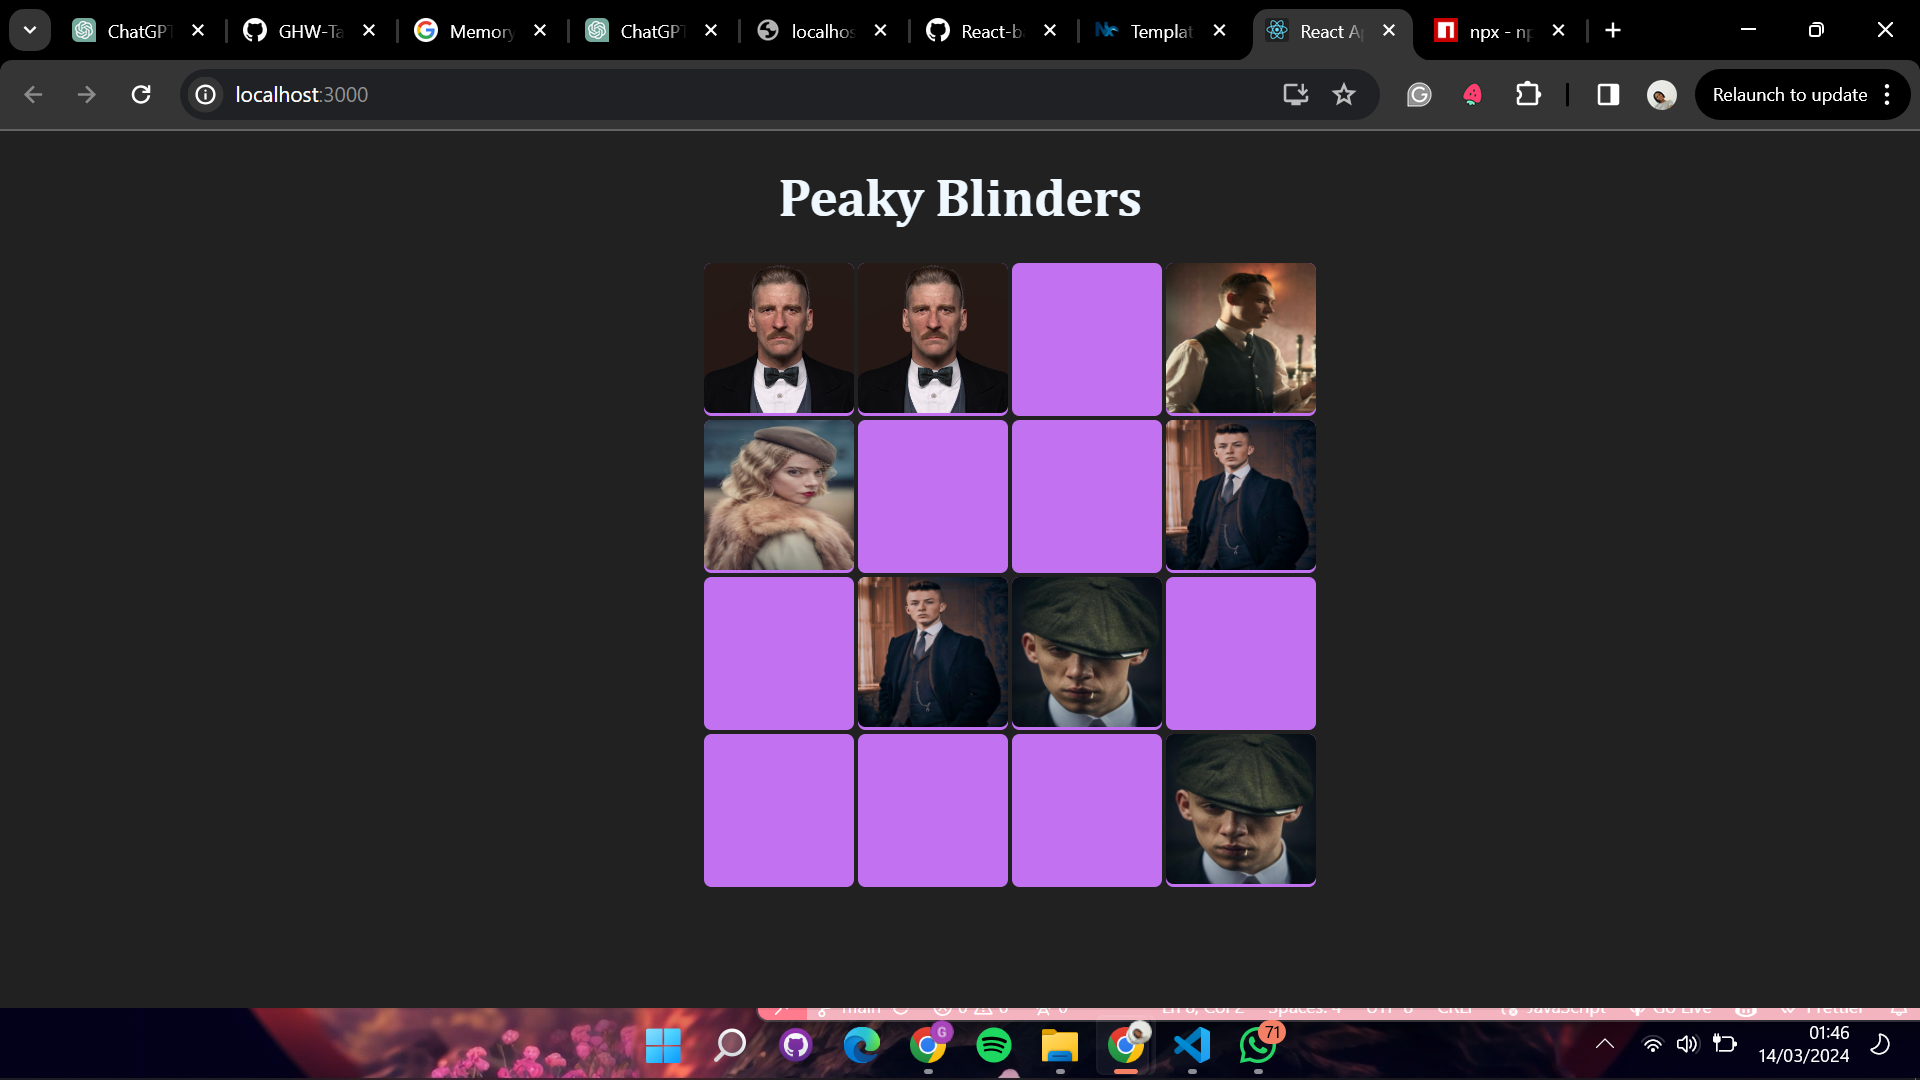Click the browser back navigation button
The image size is (1920, 1080).
tap(34, 94)
